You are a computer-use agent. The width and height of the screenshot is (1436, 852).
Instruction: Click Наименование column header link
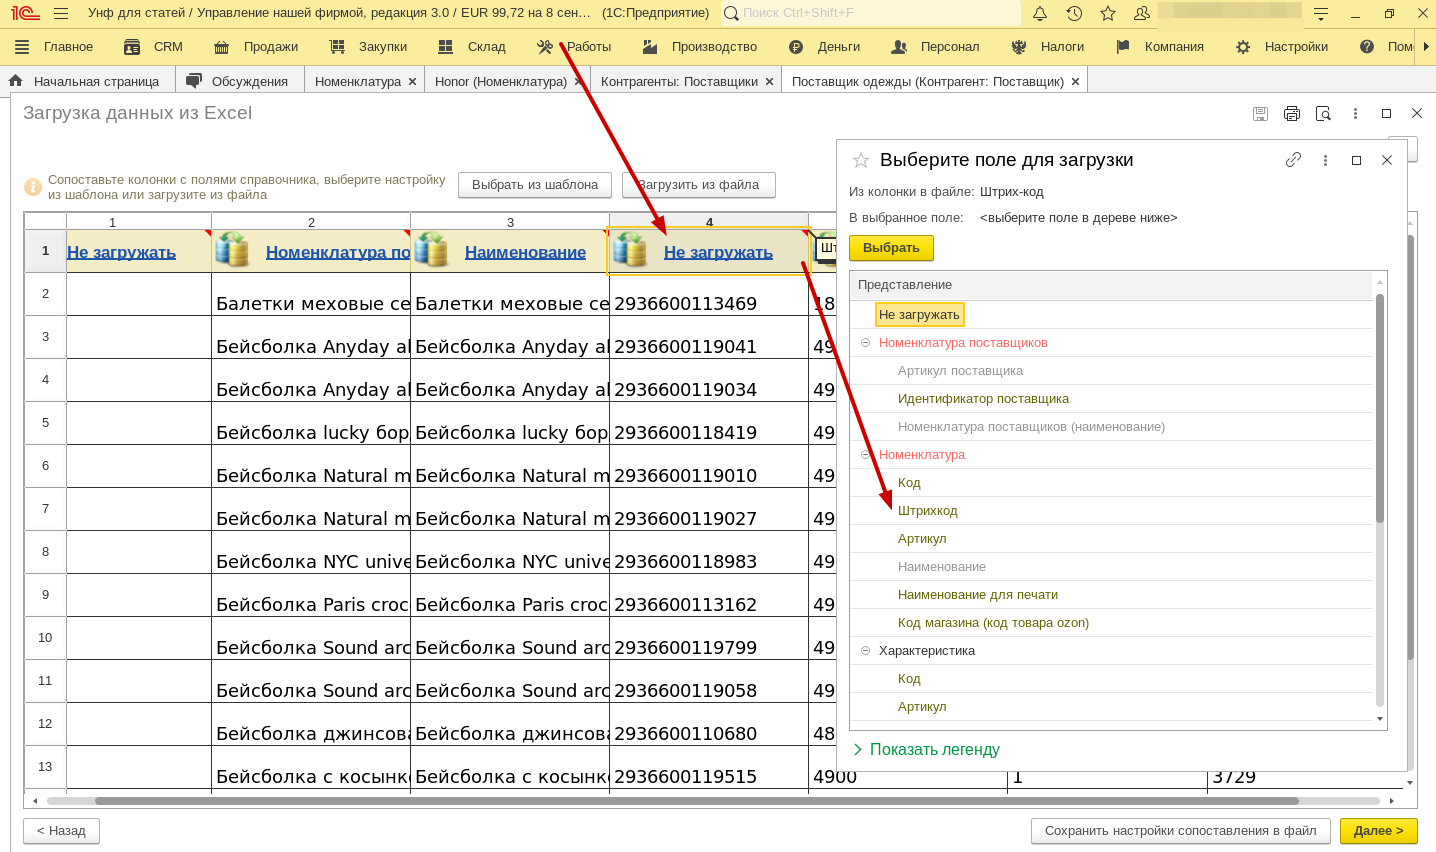click(525, 253)
